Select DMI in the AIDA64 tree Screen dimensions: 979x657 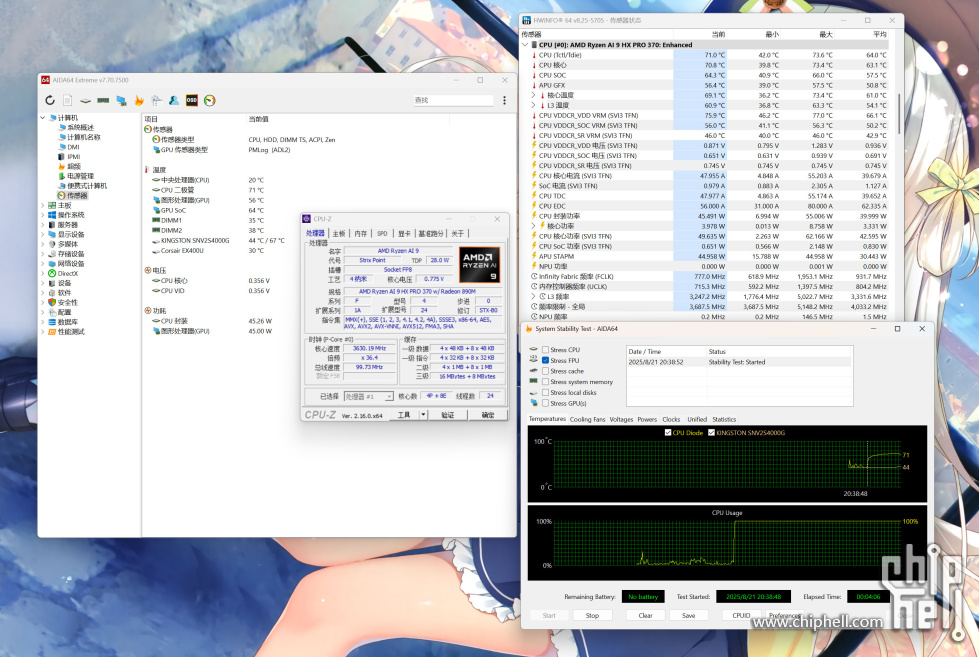point(69,147)
